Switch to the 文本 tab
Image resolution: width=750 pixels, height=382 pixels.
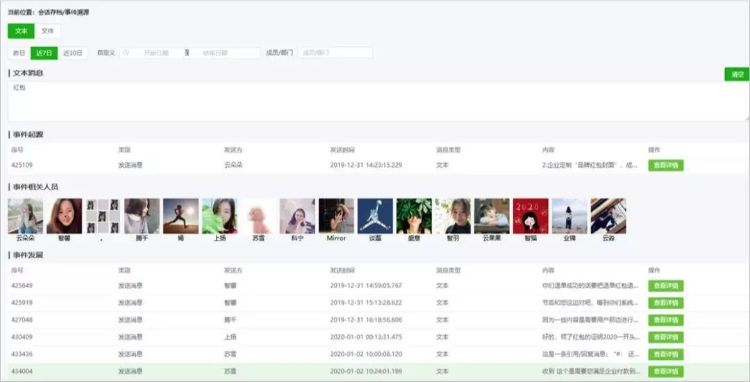(x=21, y=31)
